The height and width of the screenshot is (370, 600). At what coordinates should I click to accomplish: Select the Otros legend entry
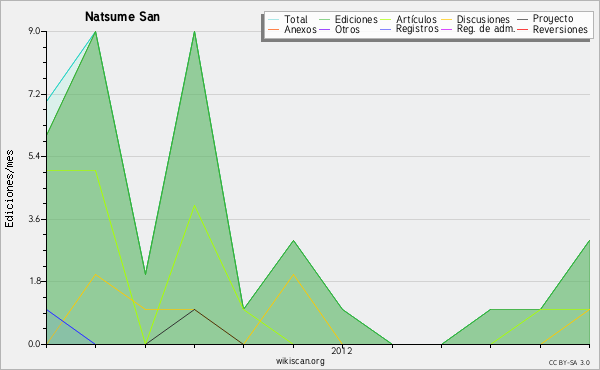pos(347,29)
